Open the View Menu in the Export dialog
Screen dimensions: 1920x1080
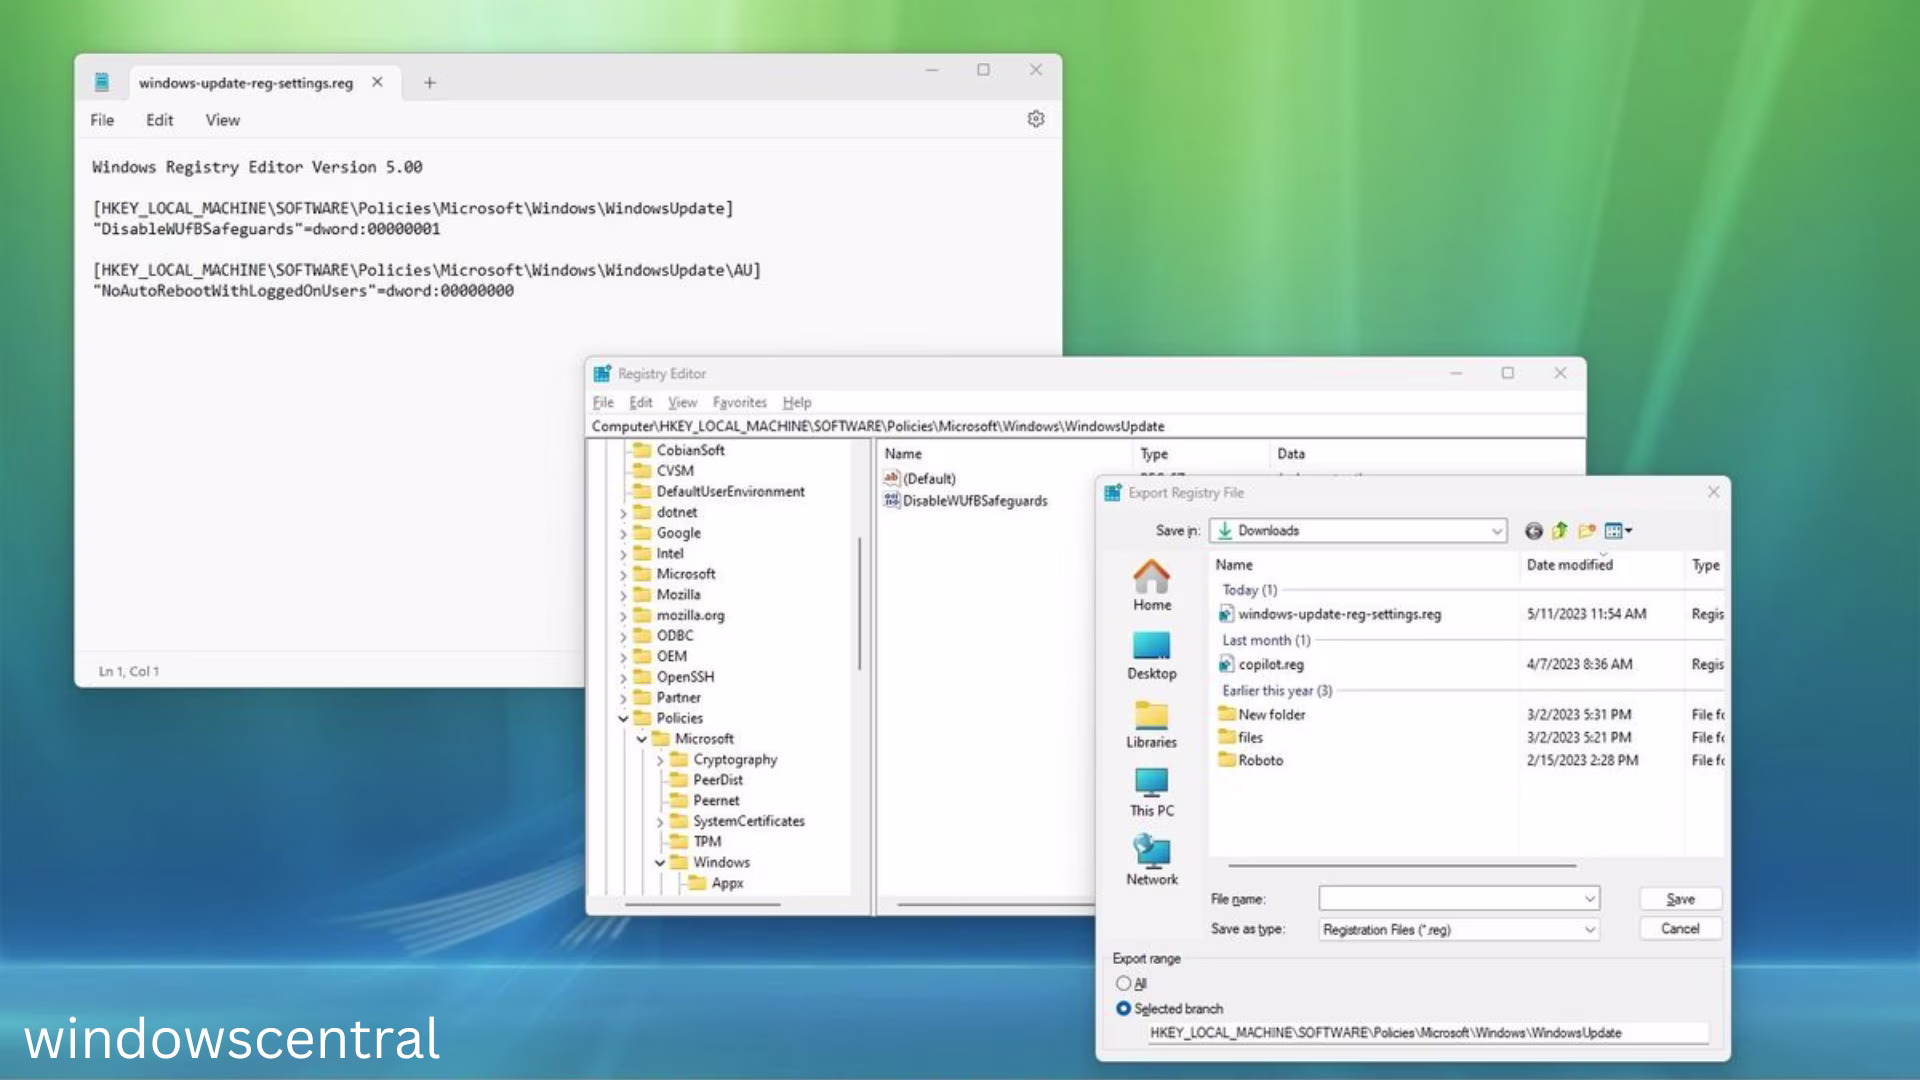click(1618, 531)
